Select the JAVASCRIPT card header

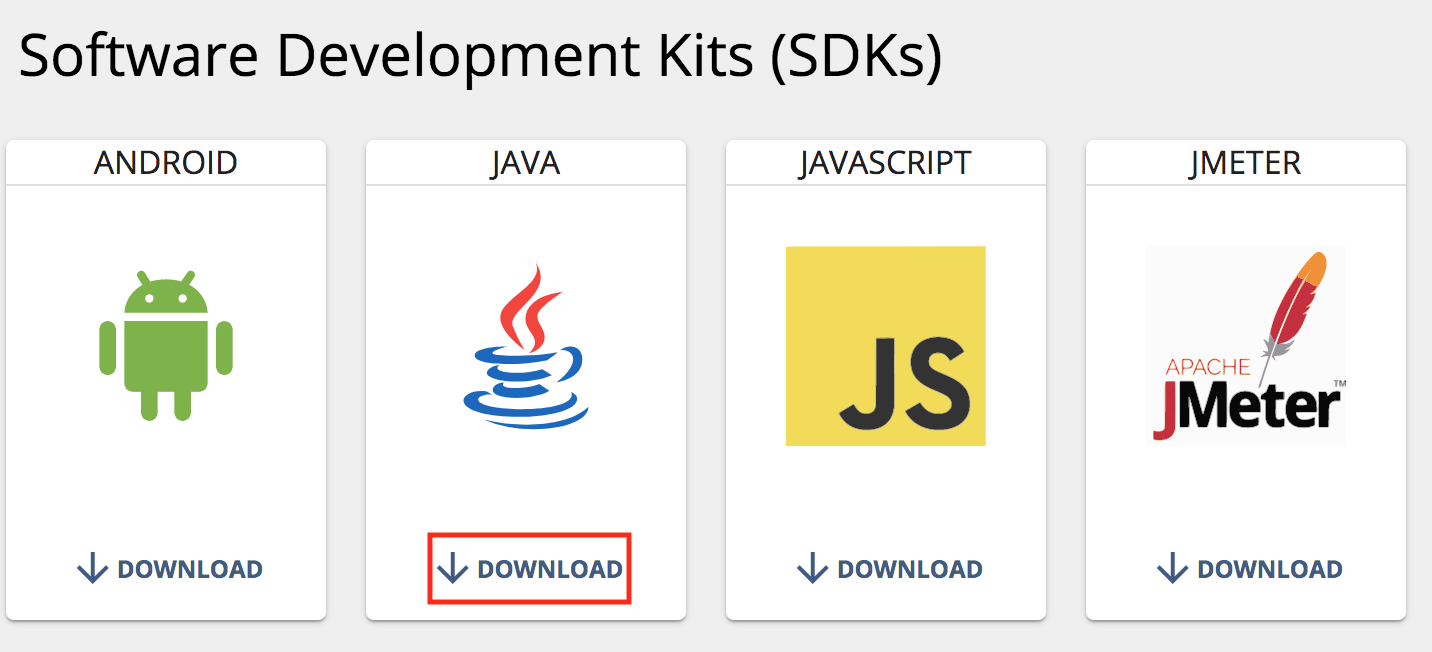point(886,163)
